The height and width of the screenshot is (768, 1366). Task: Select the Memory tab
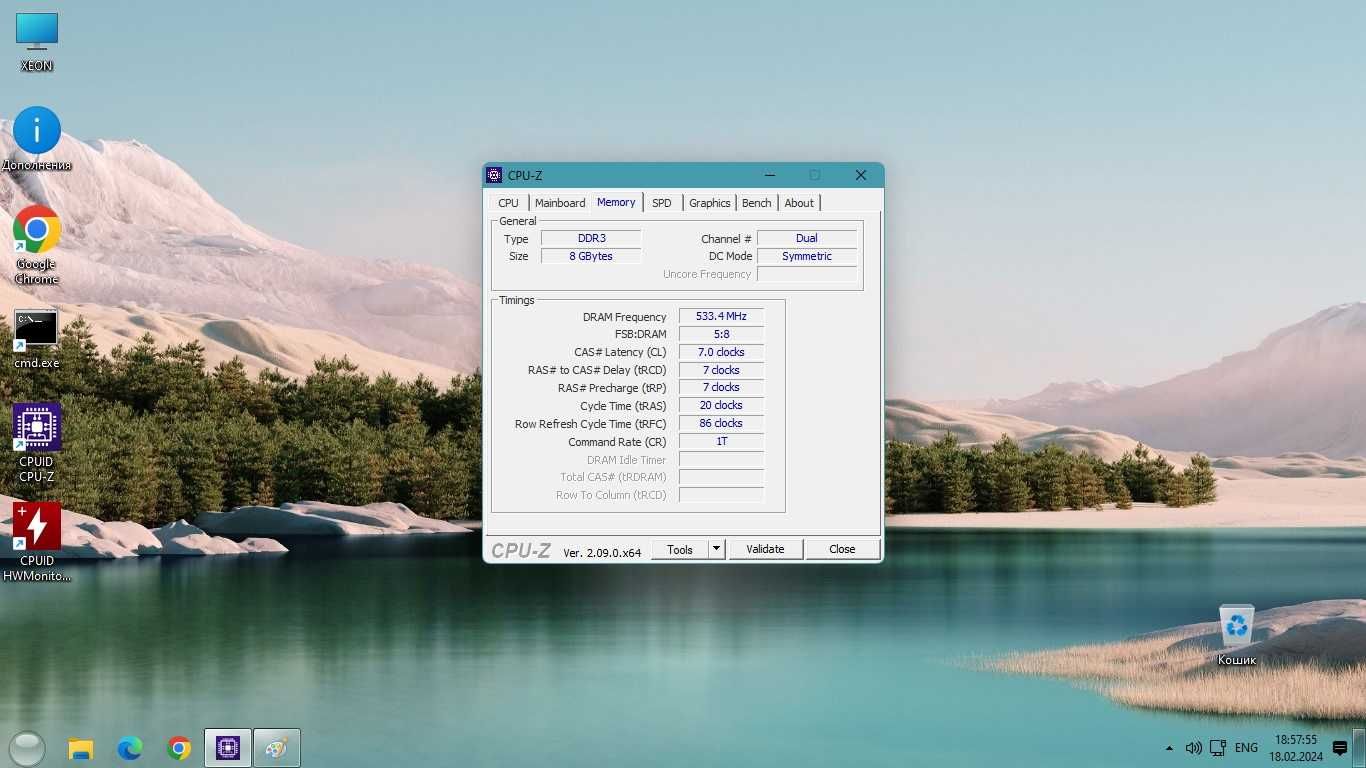pyautogui.click(x=616, y=202)
